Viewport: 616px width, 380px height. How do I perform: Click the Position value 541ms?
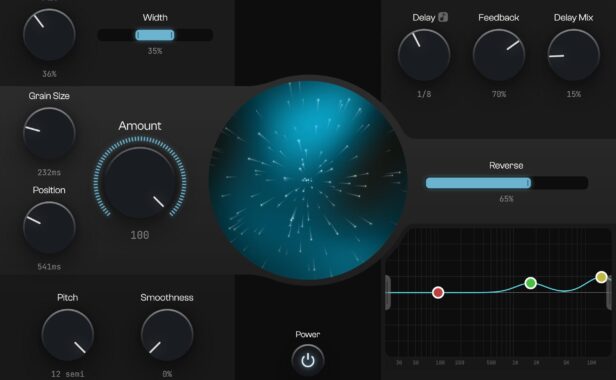[49, 267]
